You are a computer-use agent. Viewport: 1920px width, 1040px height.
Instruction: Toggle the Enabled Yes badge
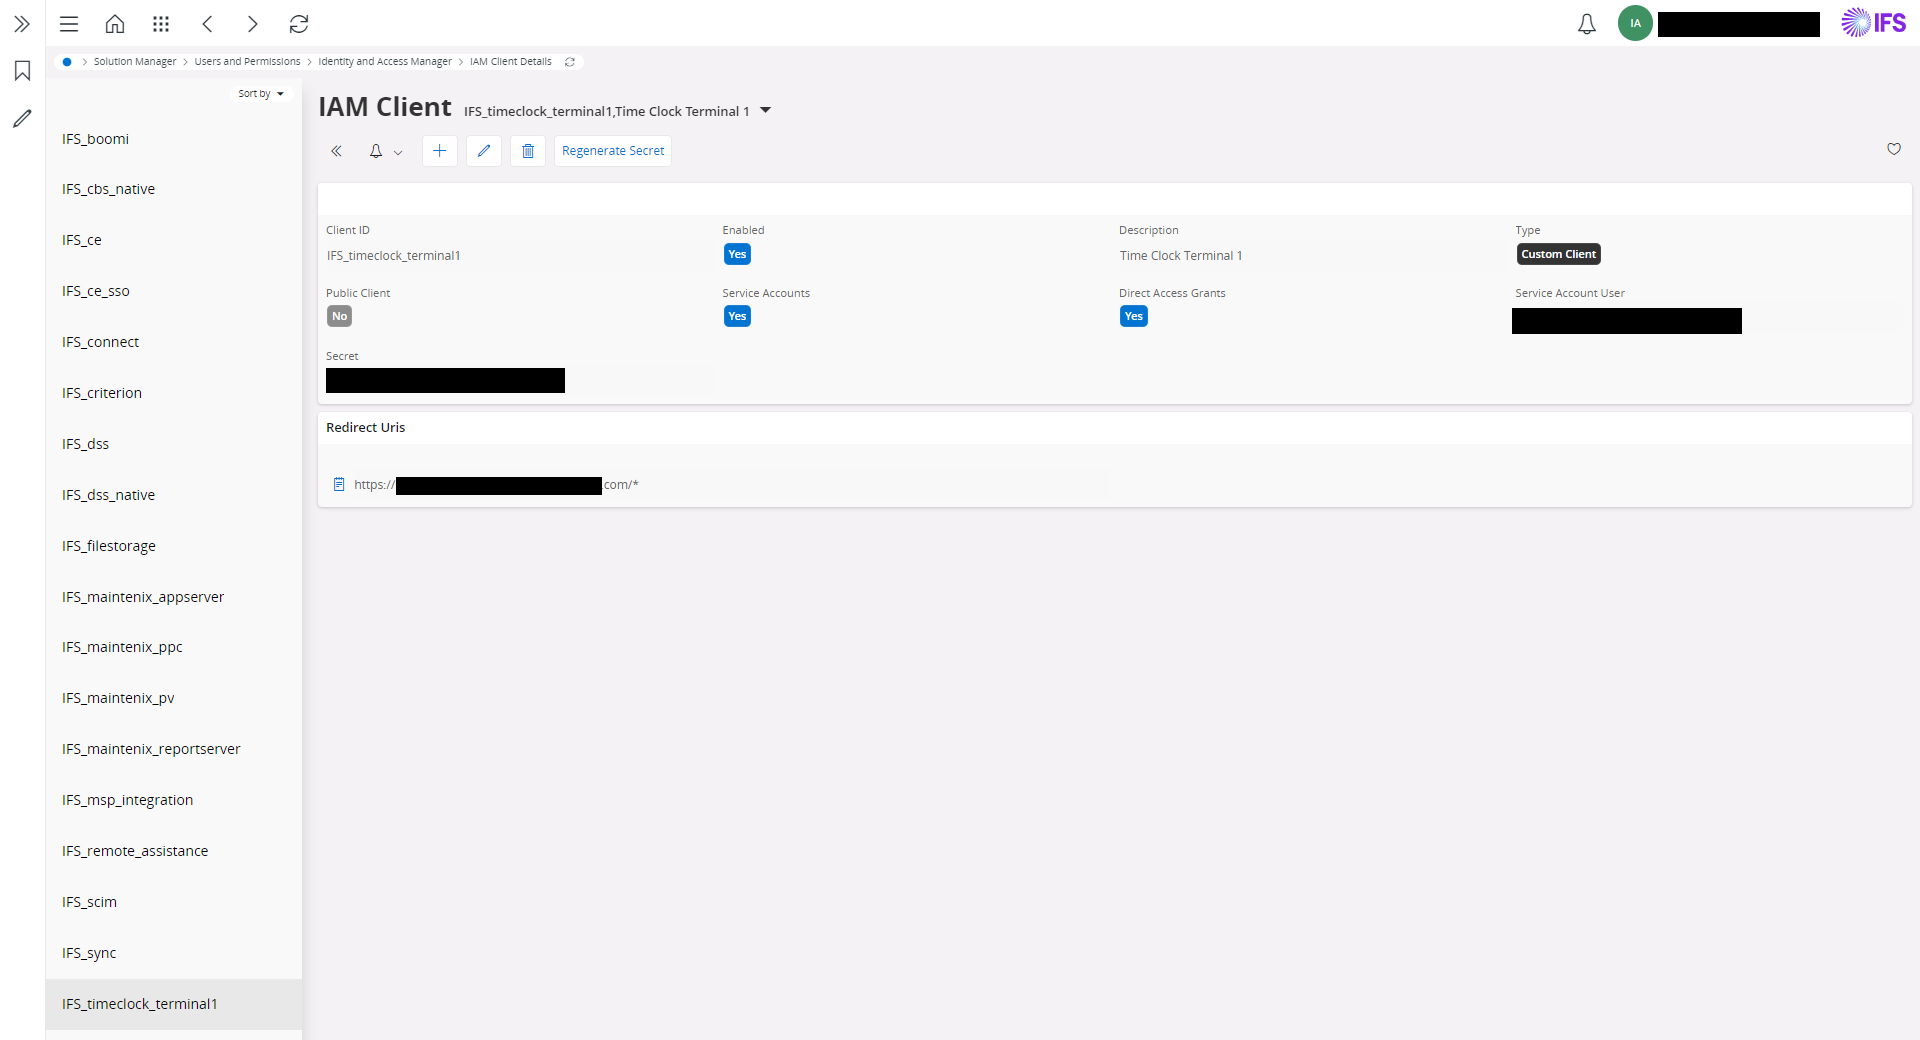737,254
